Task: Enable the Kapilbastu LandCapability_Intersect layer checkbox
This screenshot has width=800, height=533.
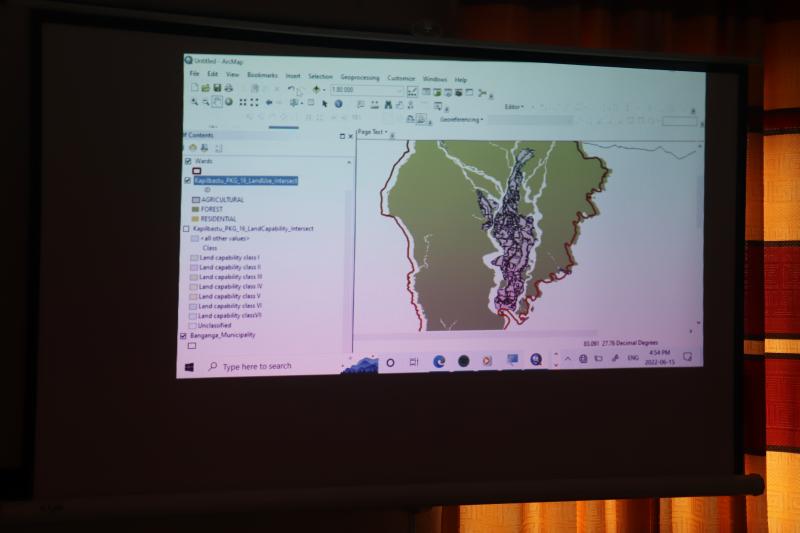Action: point(186,229)
